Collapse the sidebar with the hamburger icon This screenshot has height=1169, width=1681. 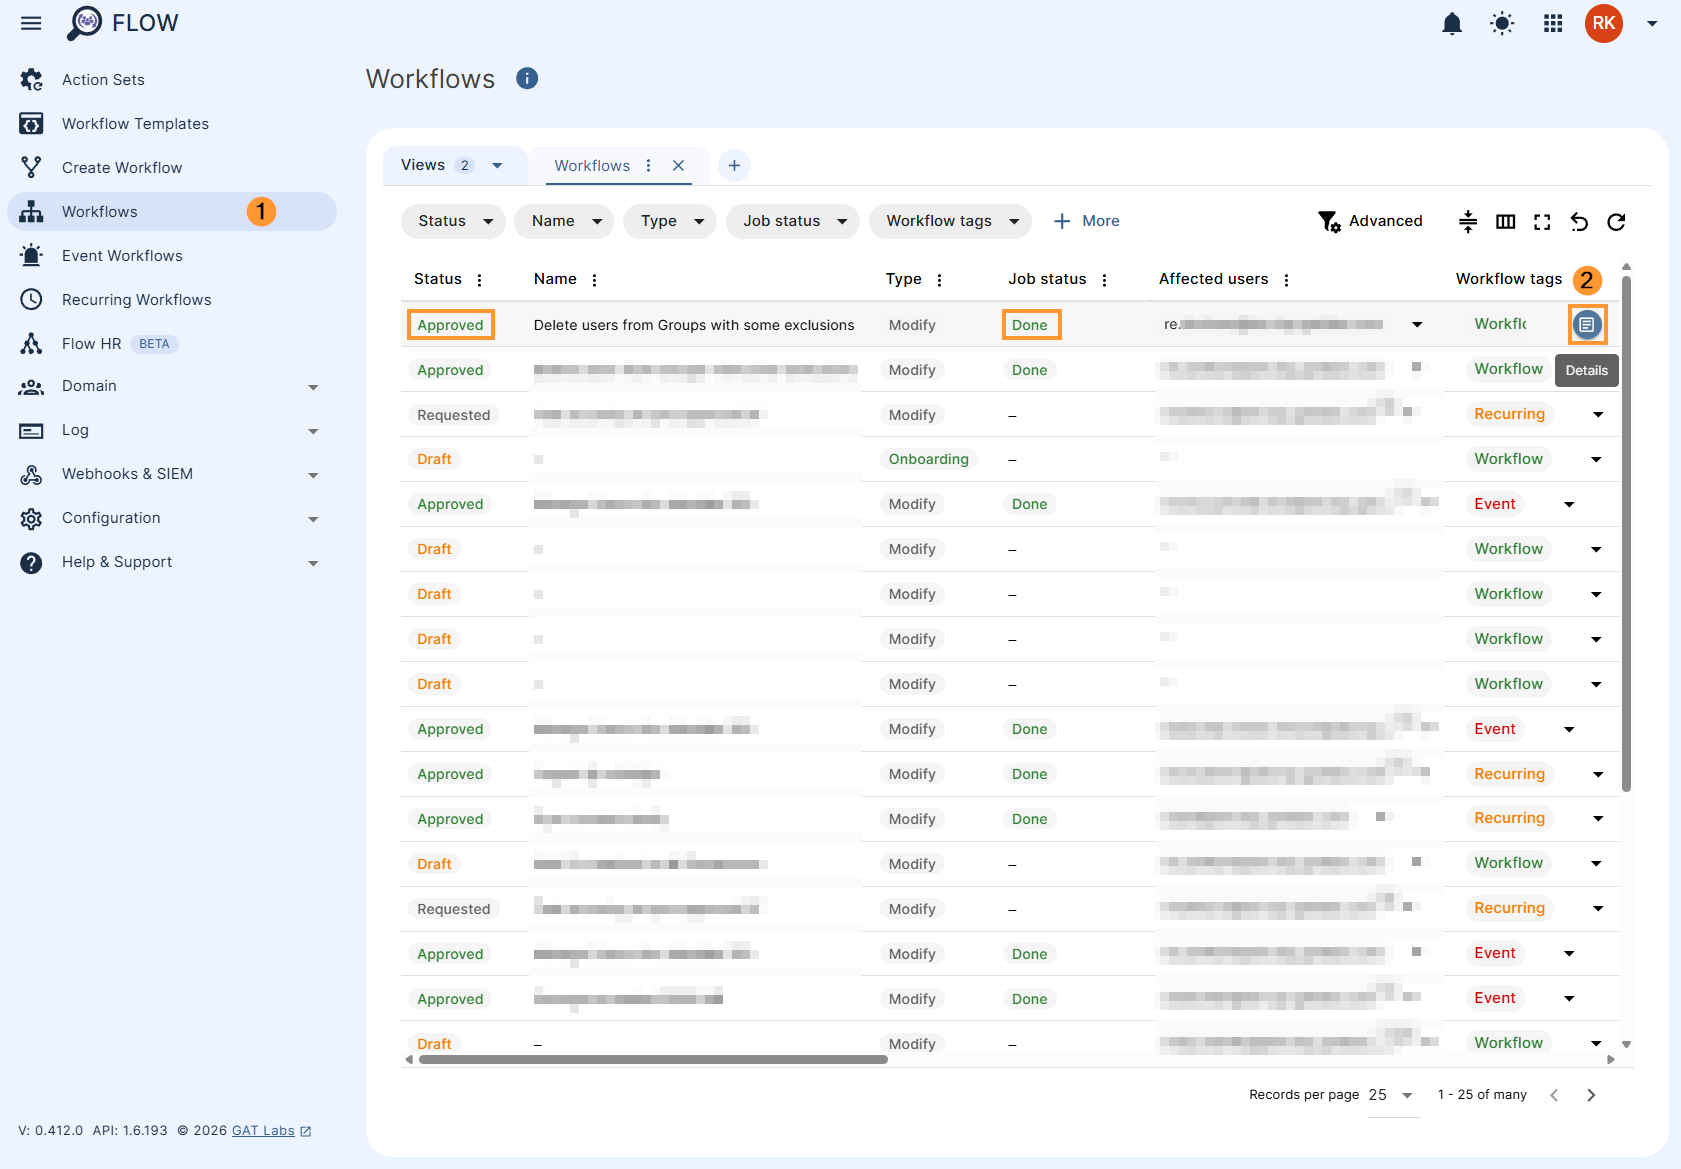pyautogui.click(x=30, y=23)
